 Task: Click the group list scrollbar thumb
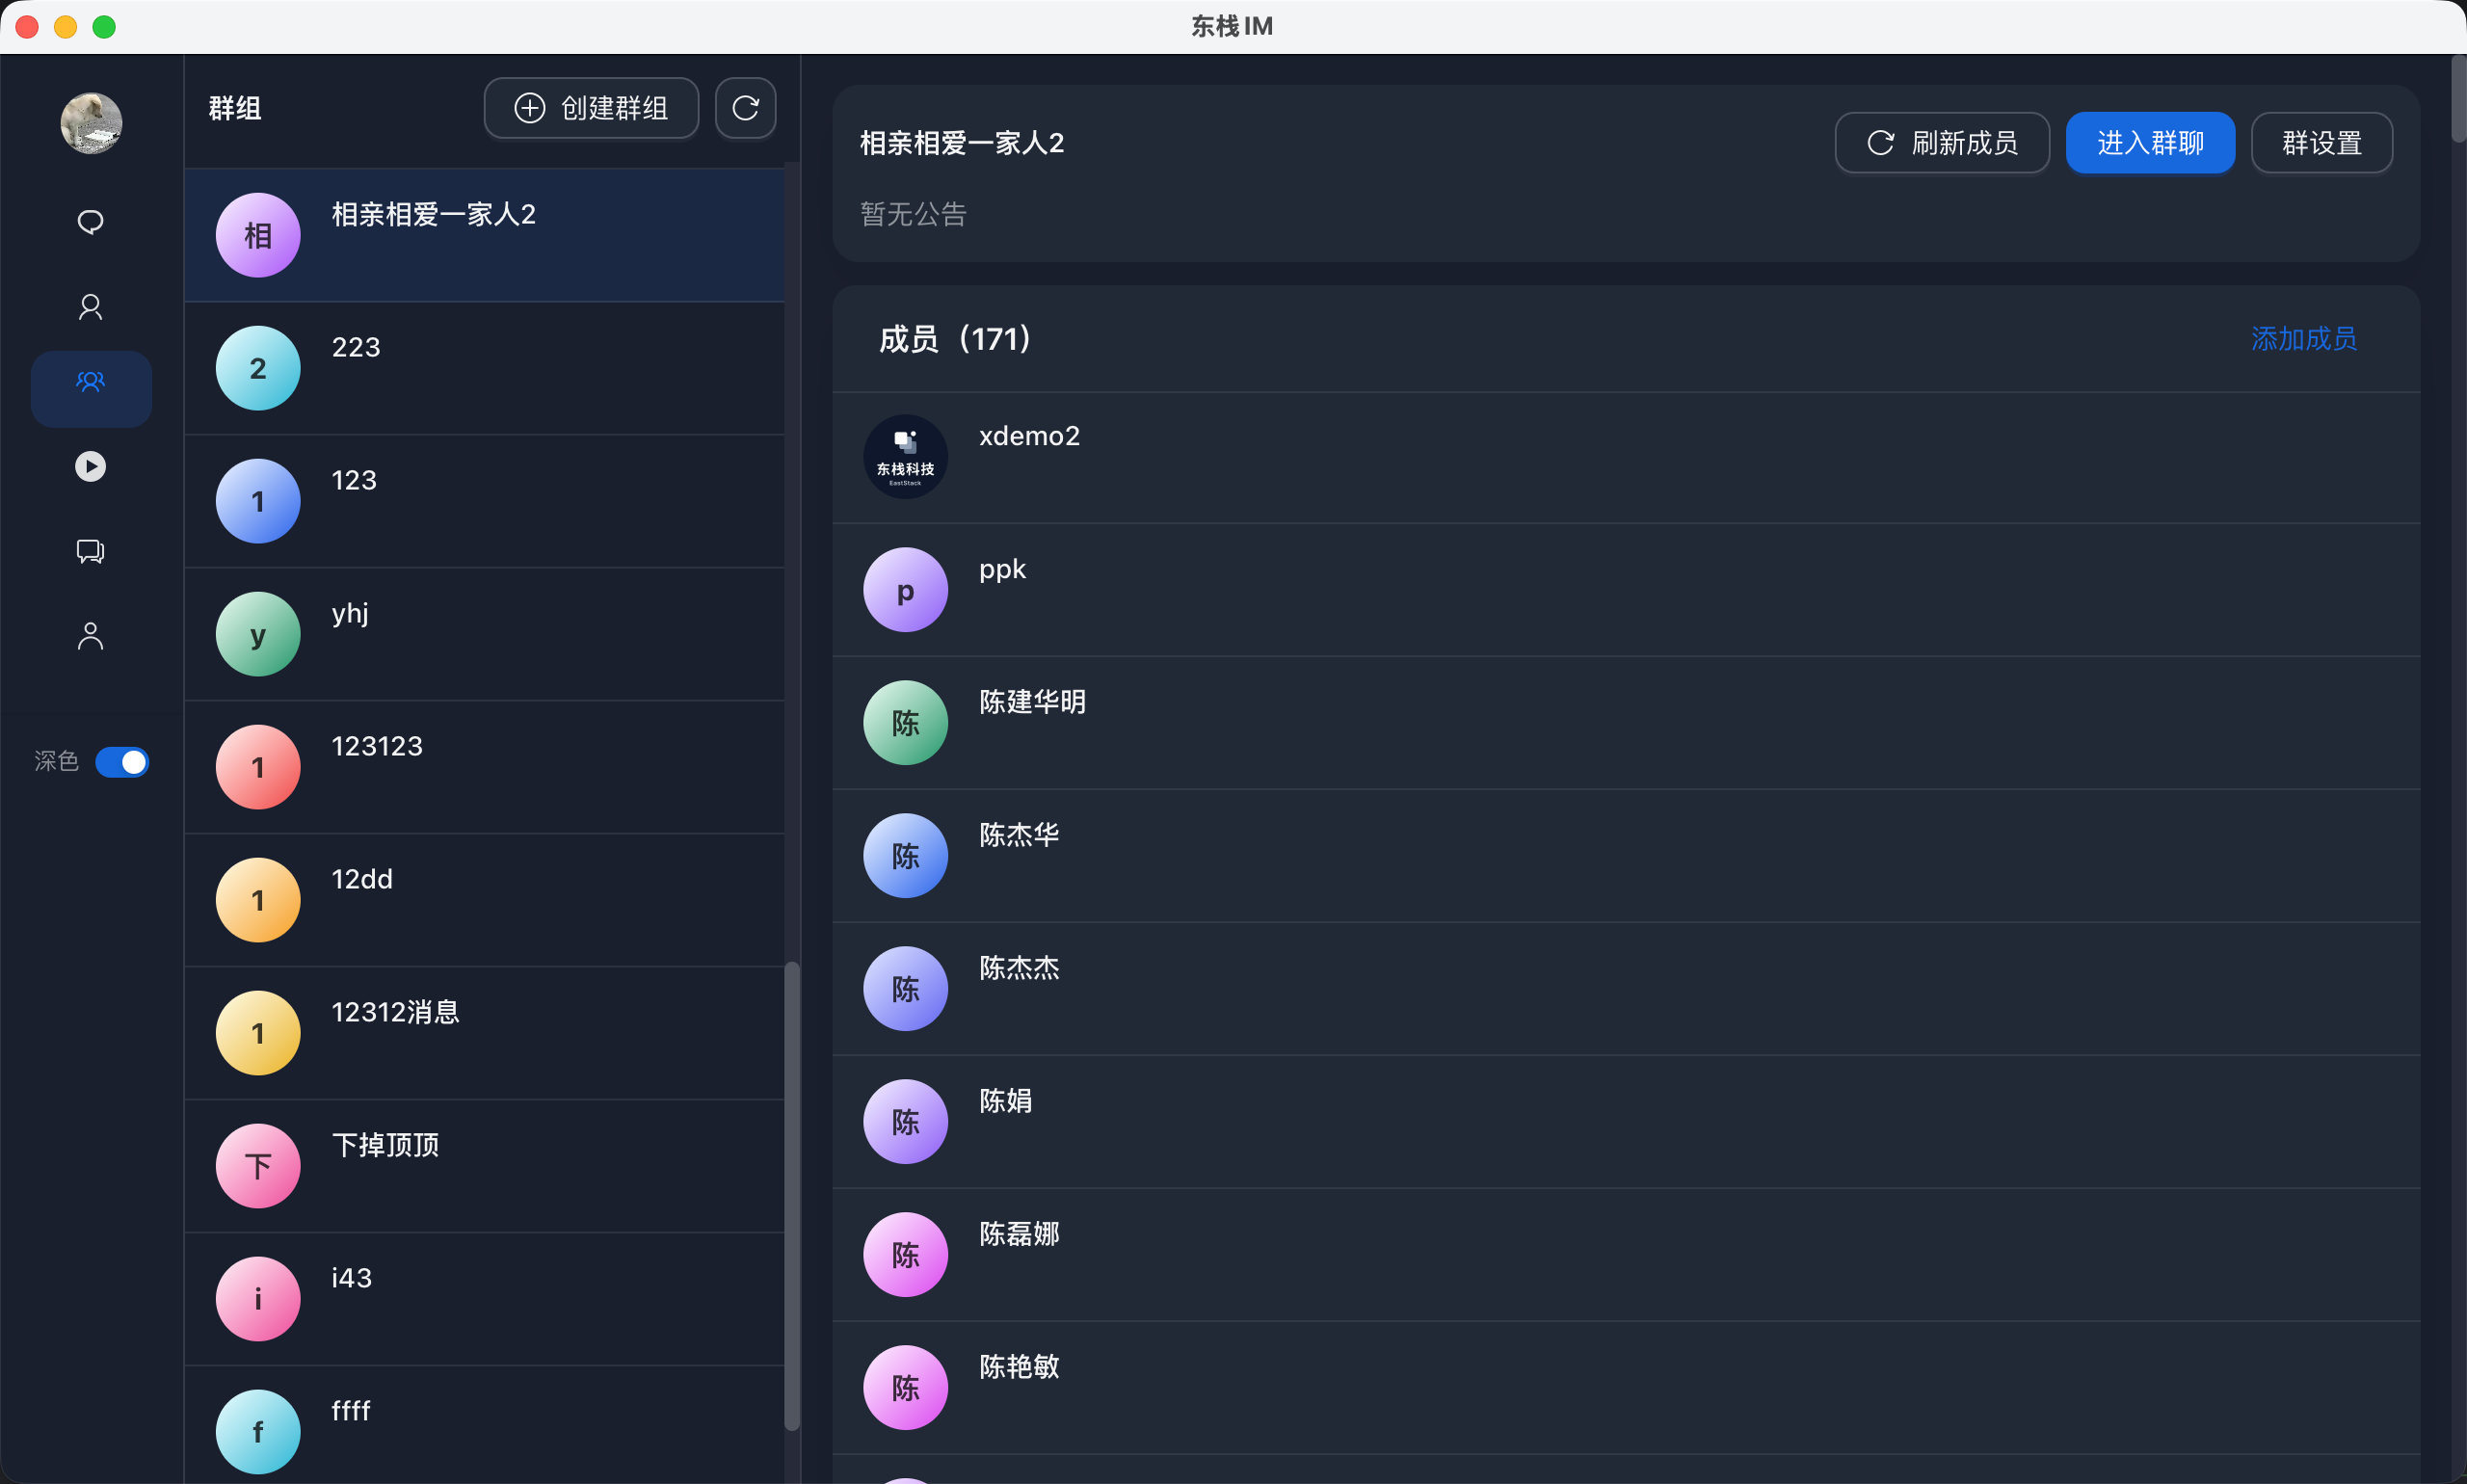pos(792,1196)
